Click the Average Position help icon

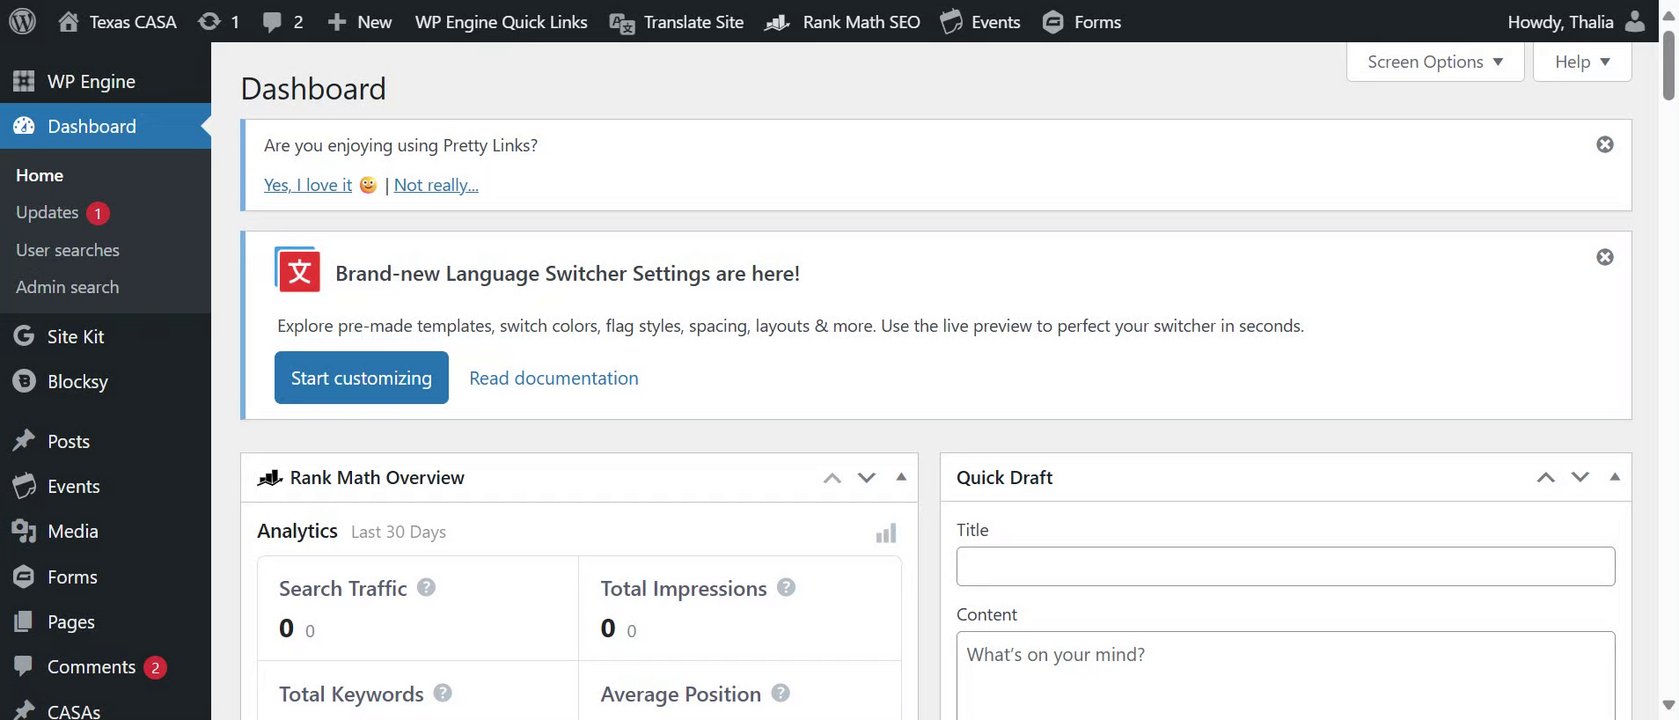click(x=781, y=693)
